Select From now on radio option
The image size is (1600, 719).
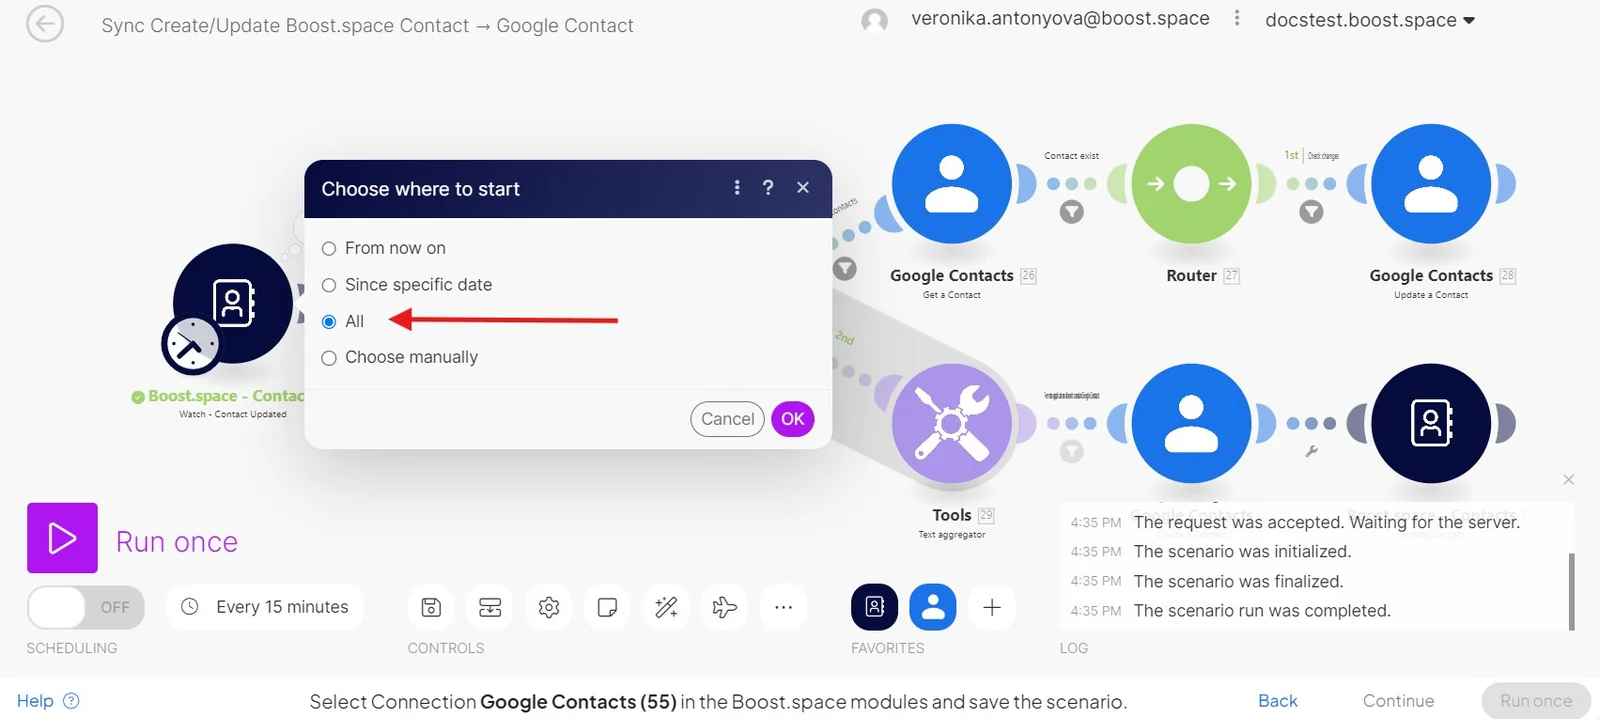tap(329, 249)
